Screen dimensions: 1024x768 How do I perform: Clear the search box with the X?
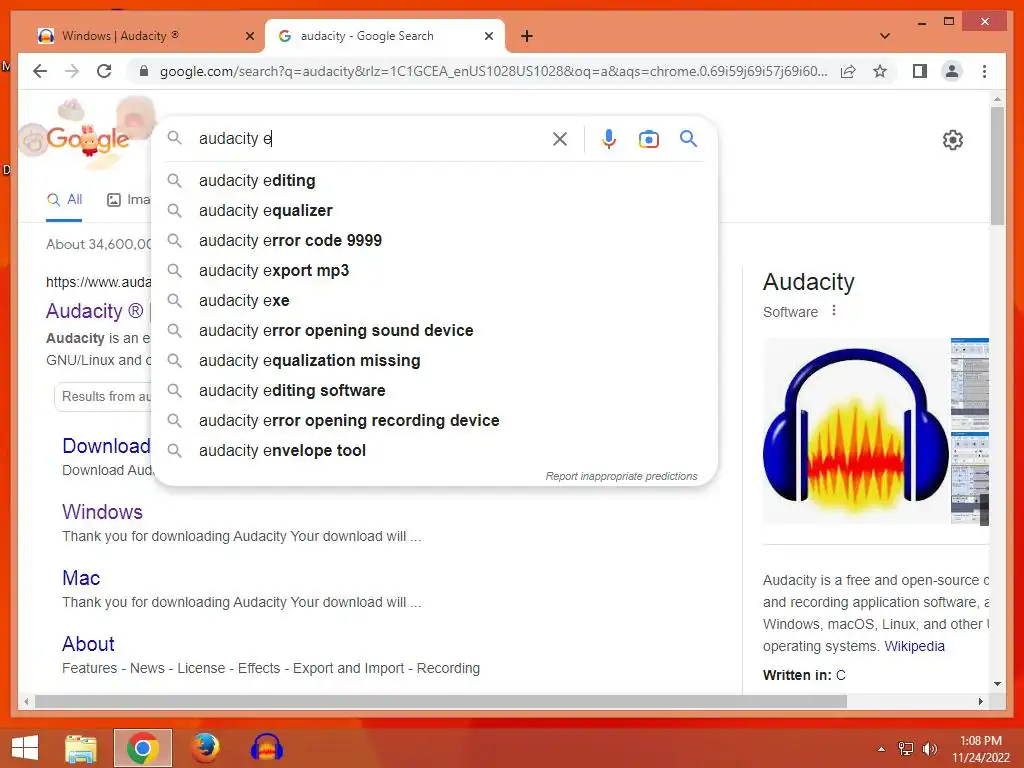(560, 138)
